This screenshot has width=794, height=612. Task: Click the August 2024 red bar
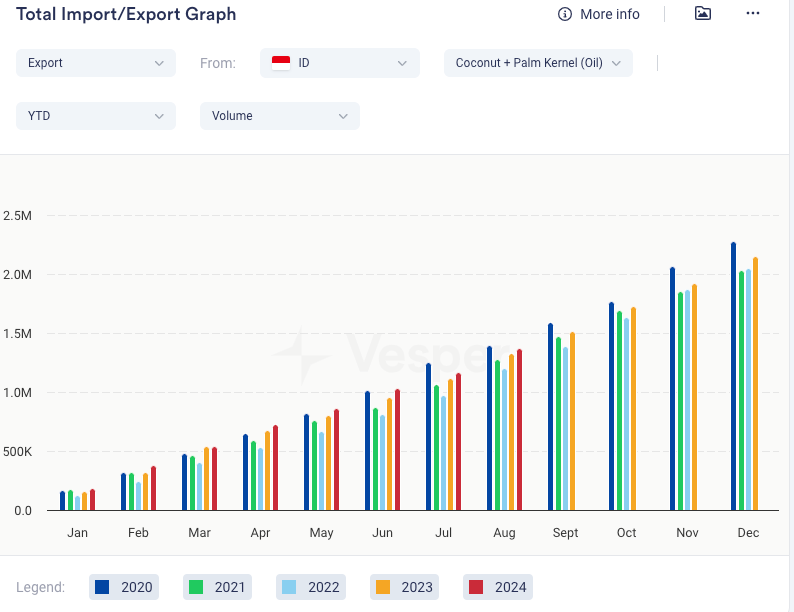[x=519, y=430]
